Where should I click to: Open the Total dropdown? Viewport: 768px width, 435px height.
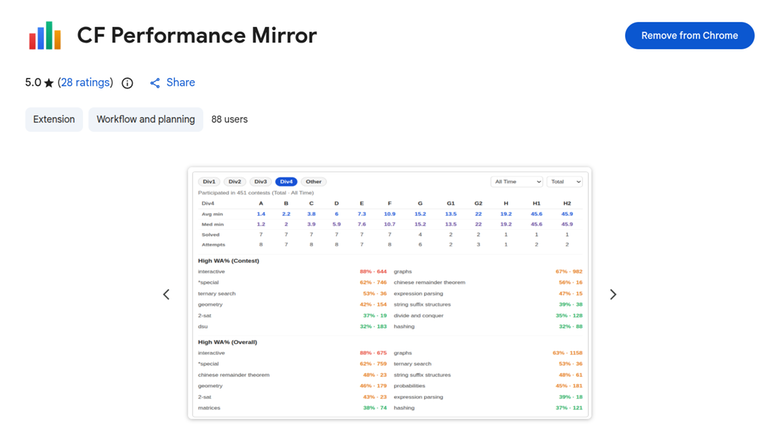click(565, 182)
